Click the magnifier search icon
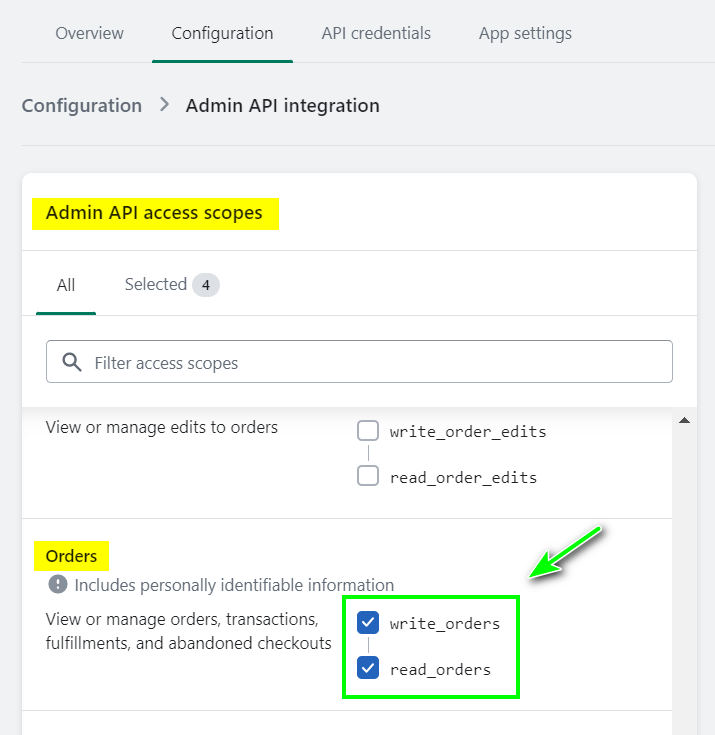The height and width of the screenshot is (735, 715). pyautogui.click(x=72, y=362)
